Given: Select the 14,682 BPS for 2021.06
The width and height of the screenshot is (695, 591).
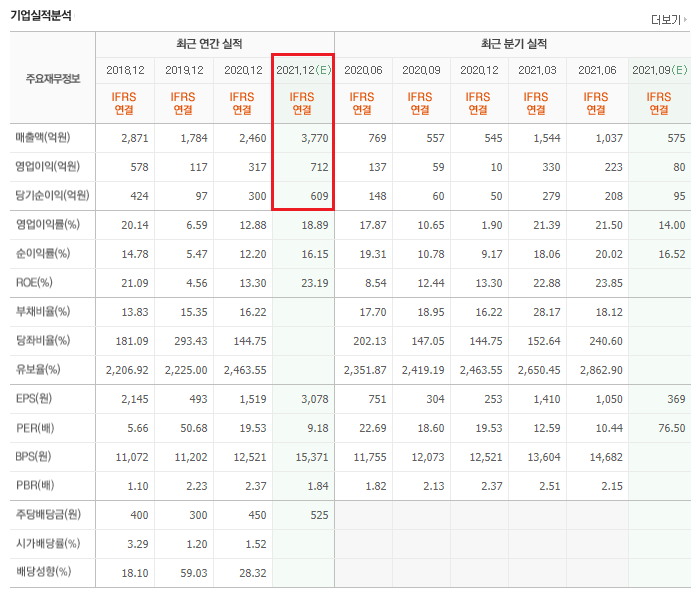Looking at the screenshot, I should click(x=606, y=457).
